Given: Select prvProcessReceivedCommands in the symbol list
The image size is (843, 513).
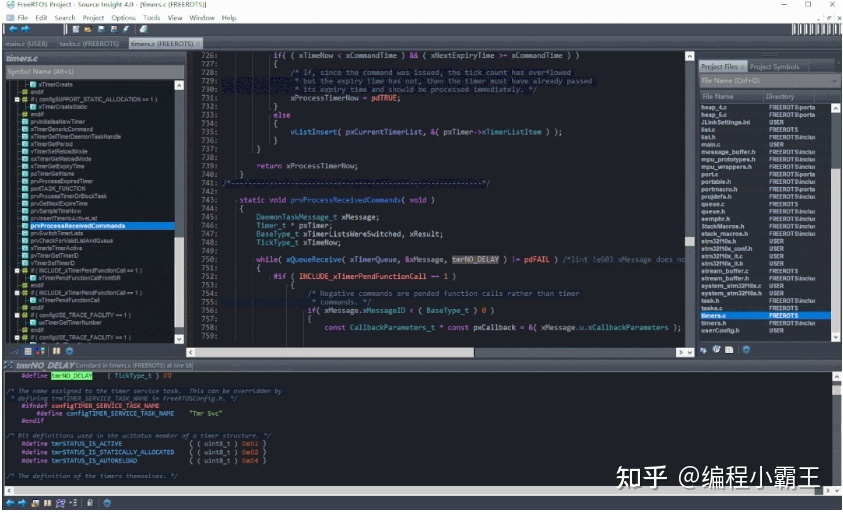Looking at the screenshot, I should tap(78, 226).
